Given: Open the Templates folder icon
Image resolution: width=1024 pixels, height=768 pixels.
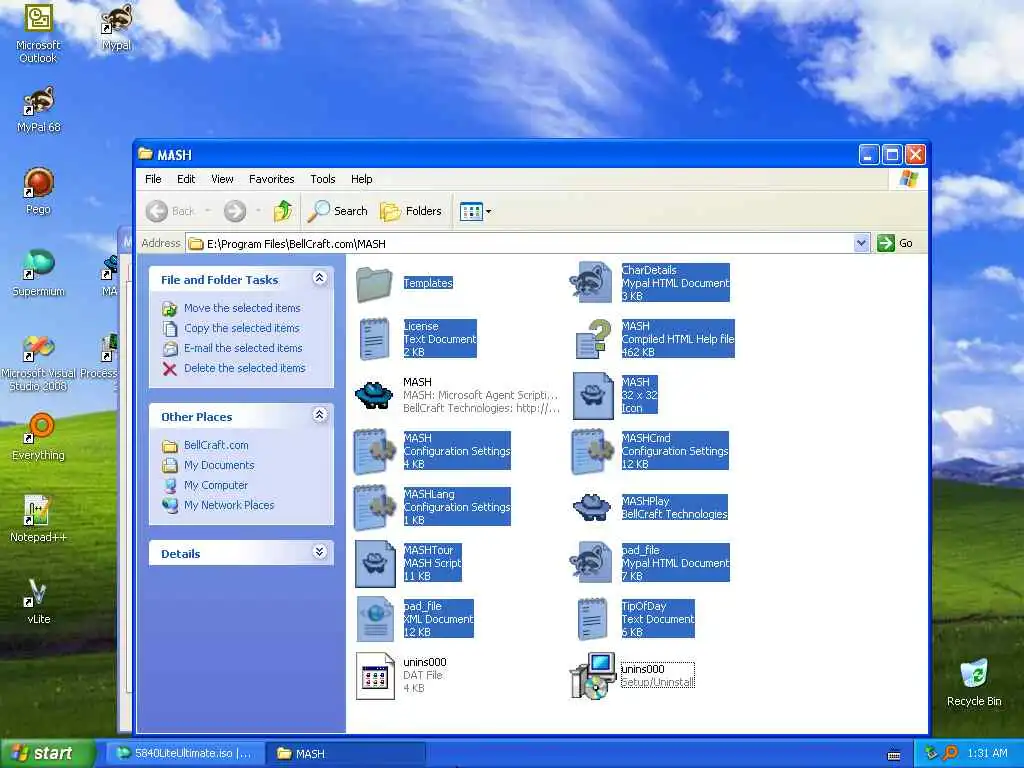Looking at the screenshot, I should [x=374, y=283].
